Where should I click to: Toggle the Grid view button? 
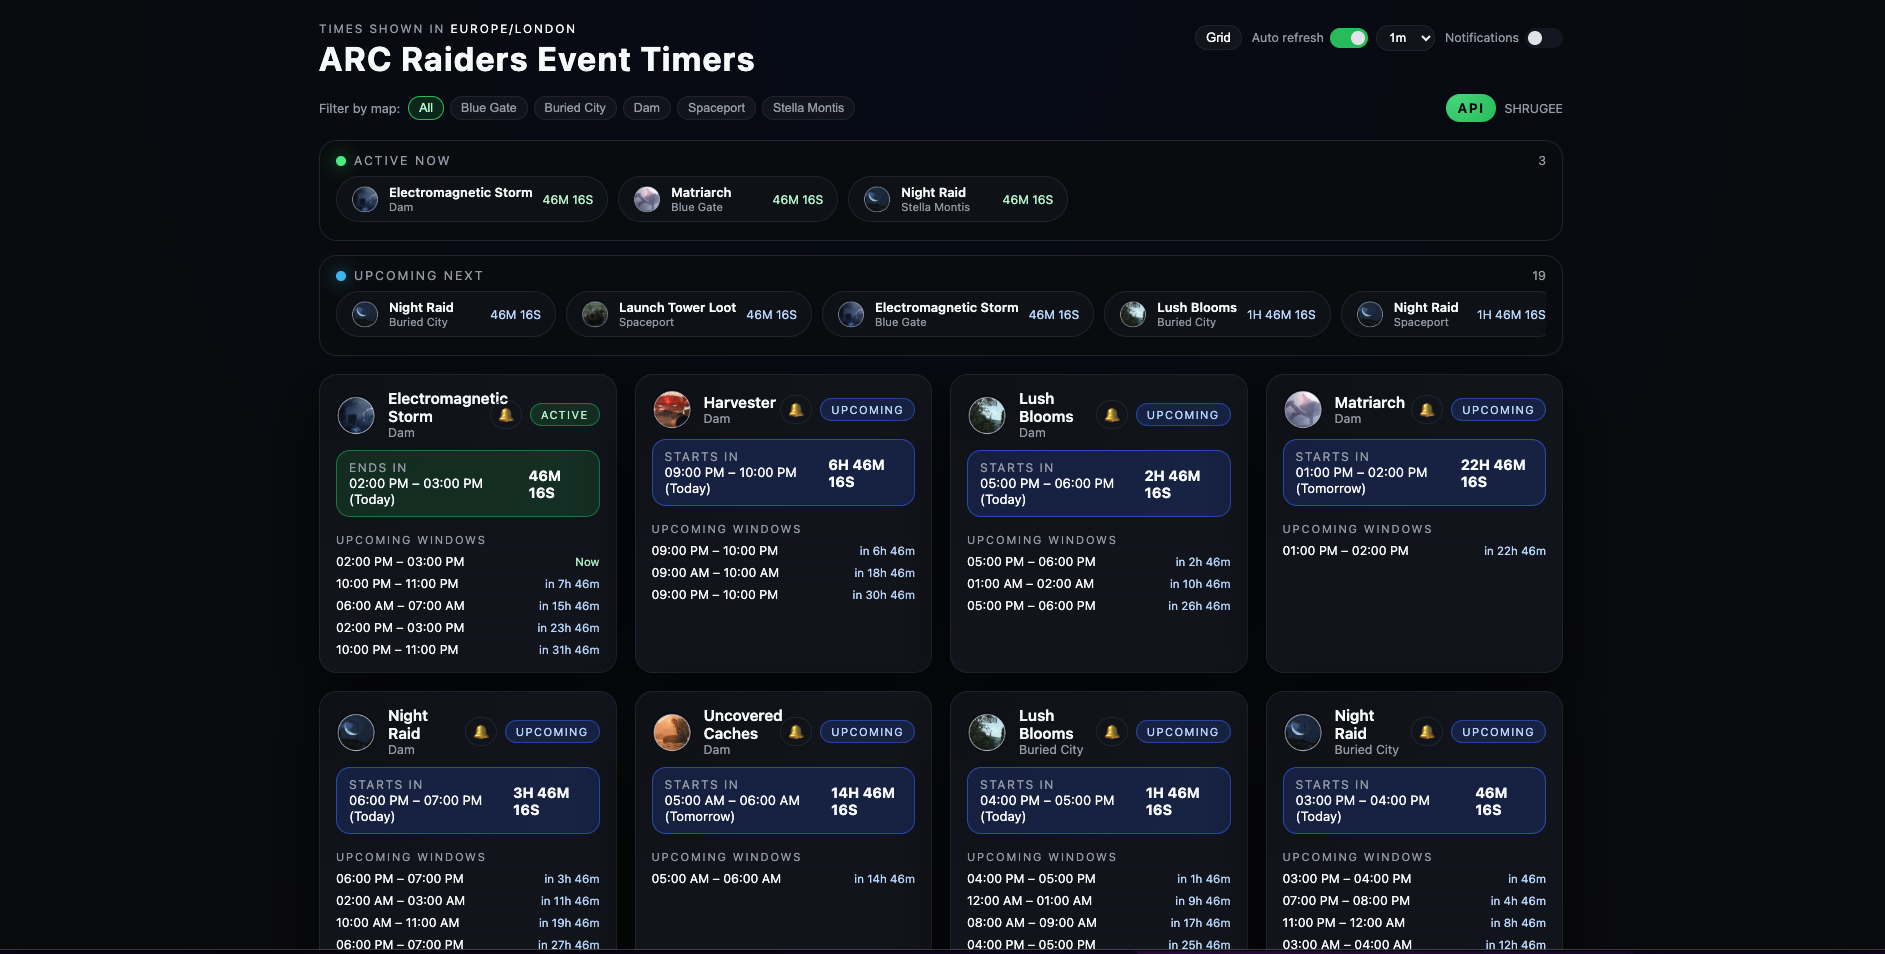[1217, 38]
